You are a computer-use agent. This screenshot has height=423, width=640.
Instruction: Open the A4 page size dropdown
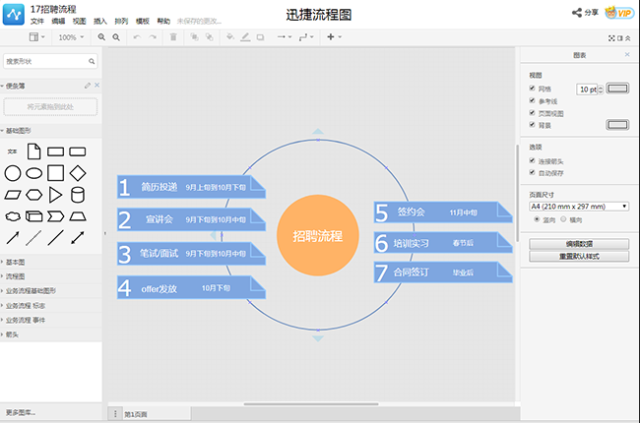pos(579,207)
